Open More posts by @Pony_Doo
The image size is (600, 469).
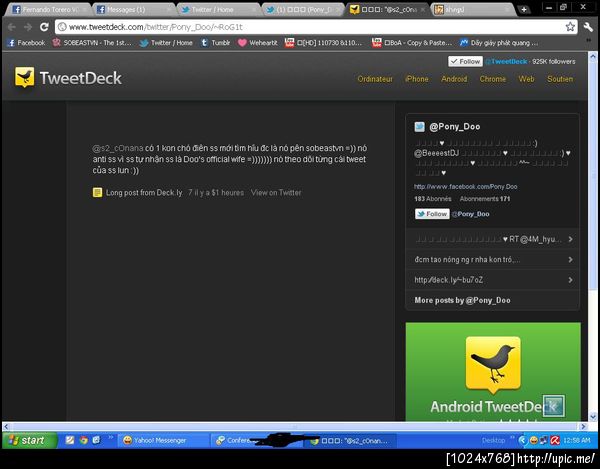coord(462,300)
